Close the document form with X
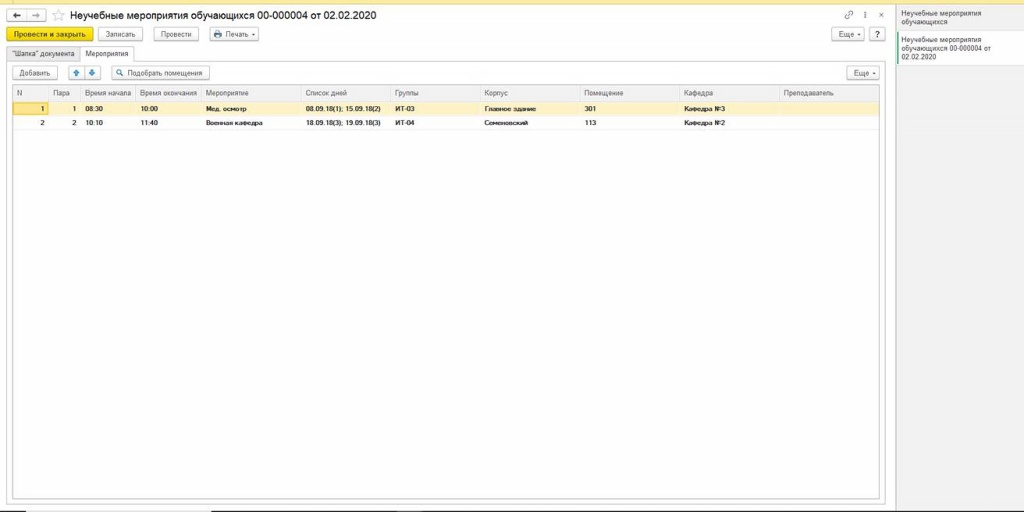 click(x=880, y=16)
